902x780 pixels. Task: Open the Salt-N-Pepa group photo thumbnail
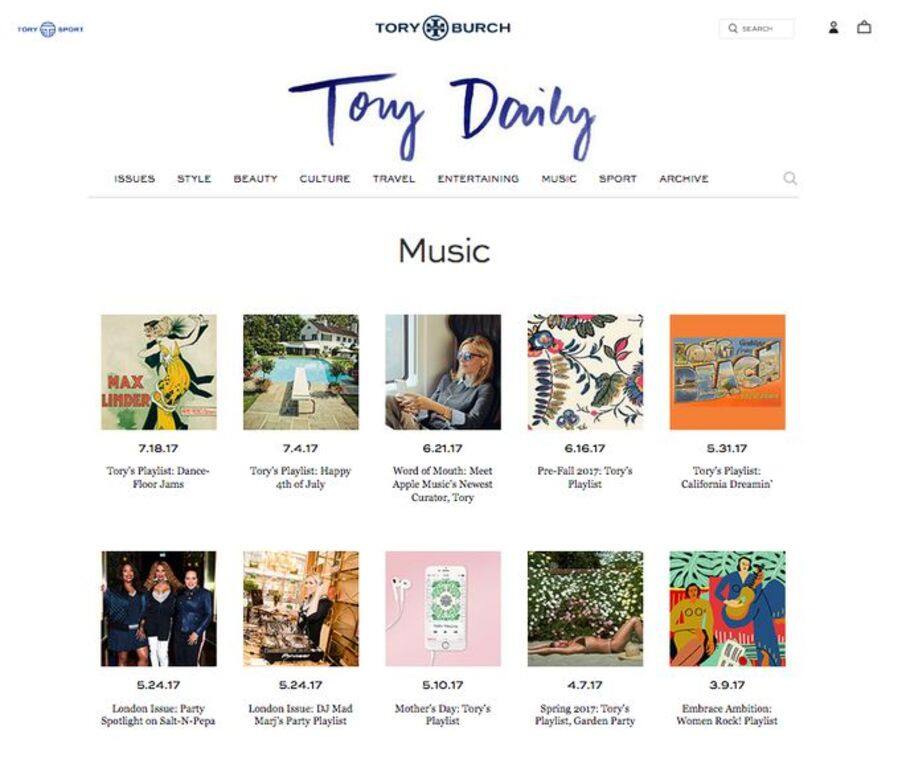159,609
